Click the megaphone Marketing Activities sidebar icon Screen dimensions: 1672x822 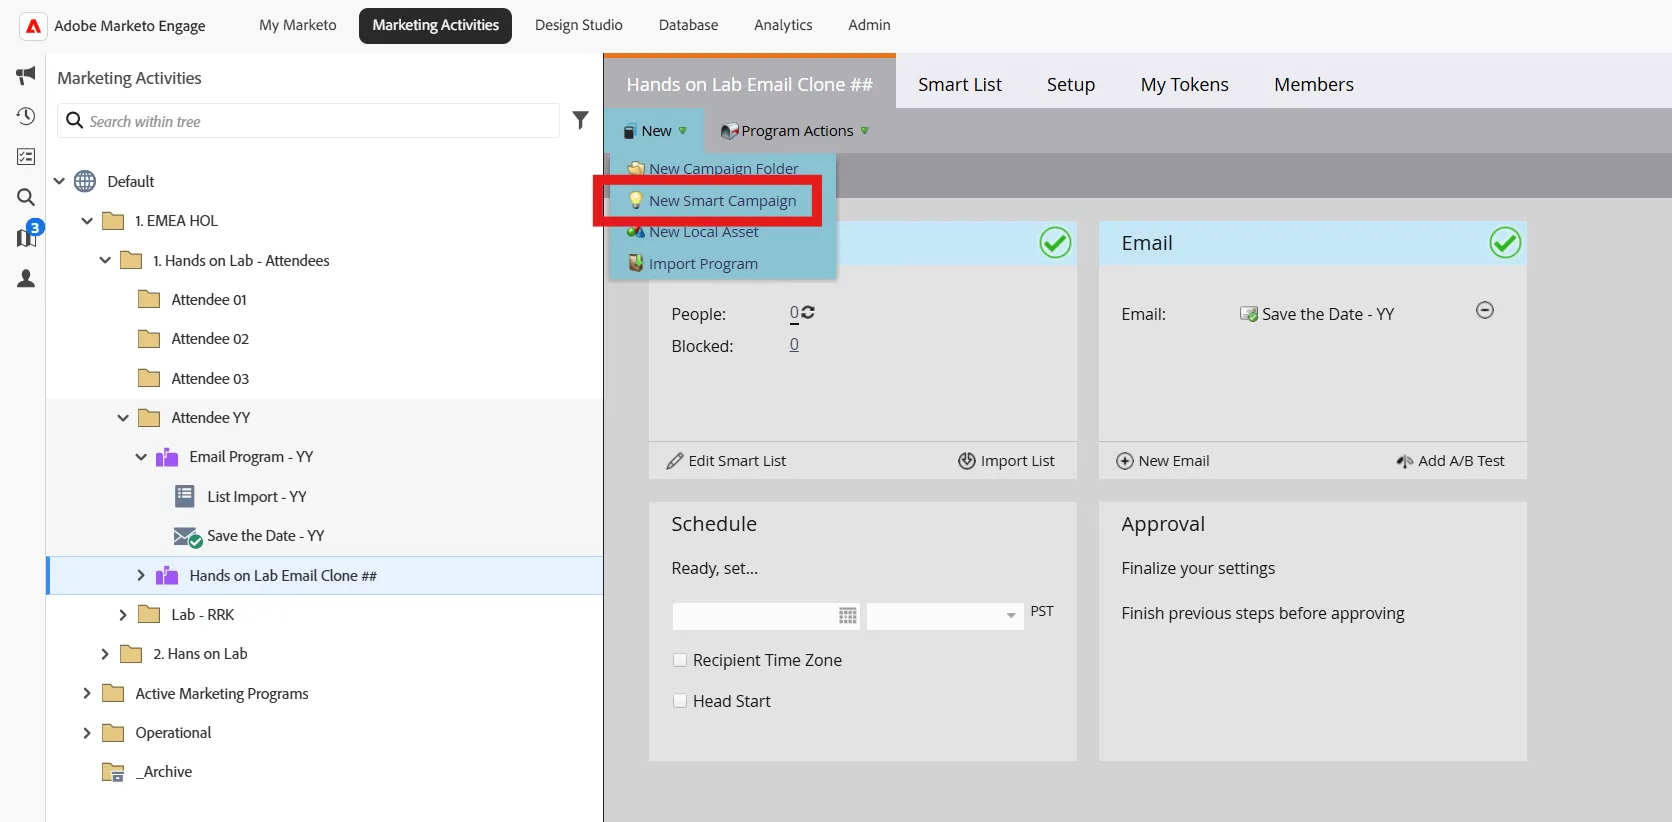point(26,75)
